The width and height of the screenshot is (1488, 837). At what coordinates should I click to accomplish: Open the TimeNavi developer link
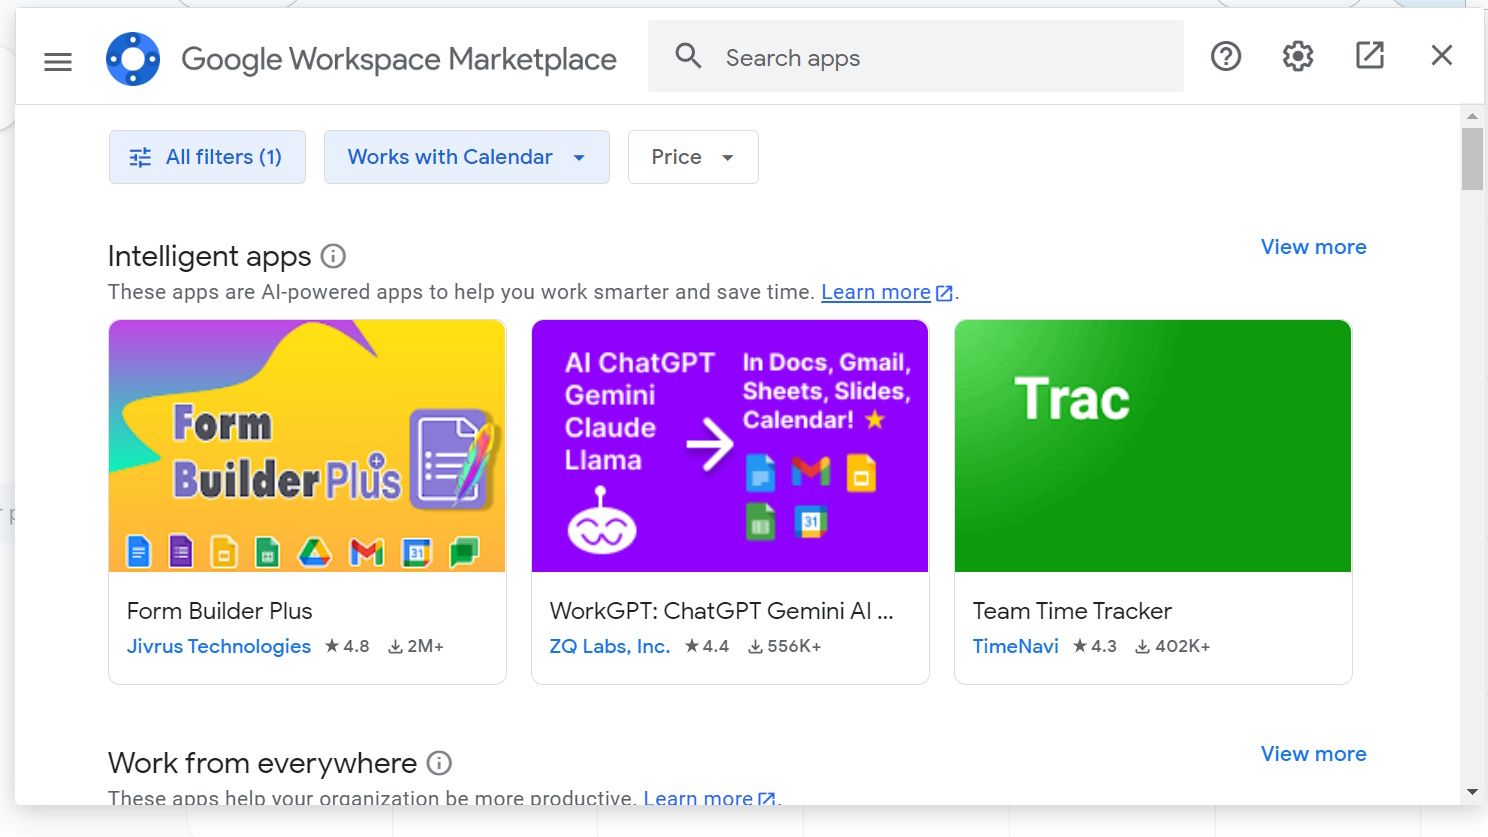(x=1016, y=646)
